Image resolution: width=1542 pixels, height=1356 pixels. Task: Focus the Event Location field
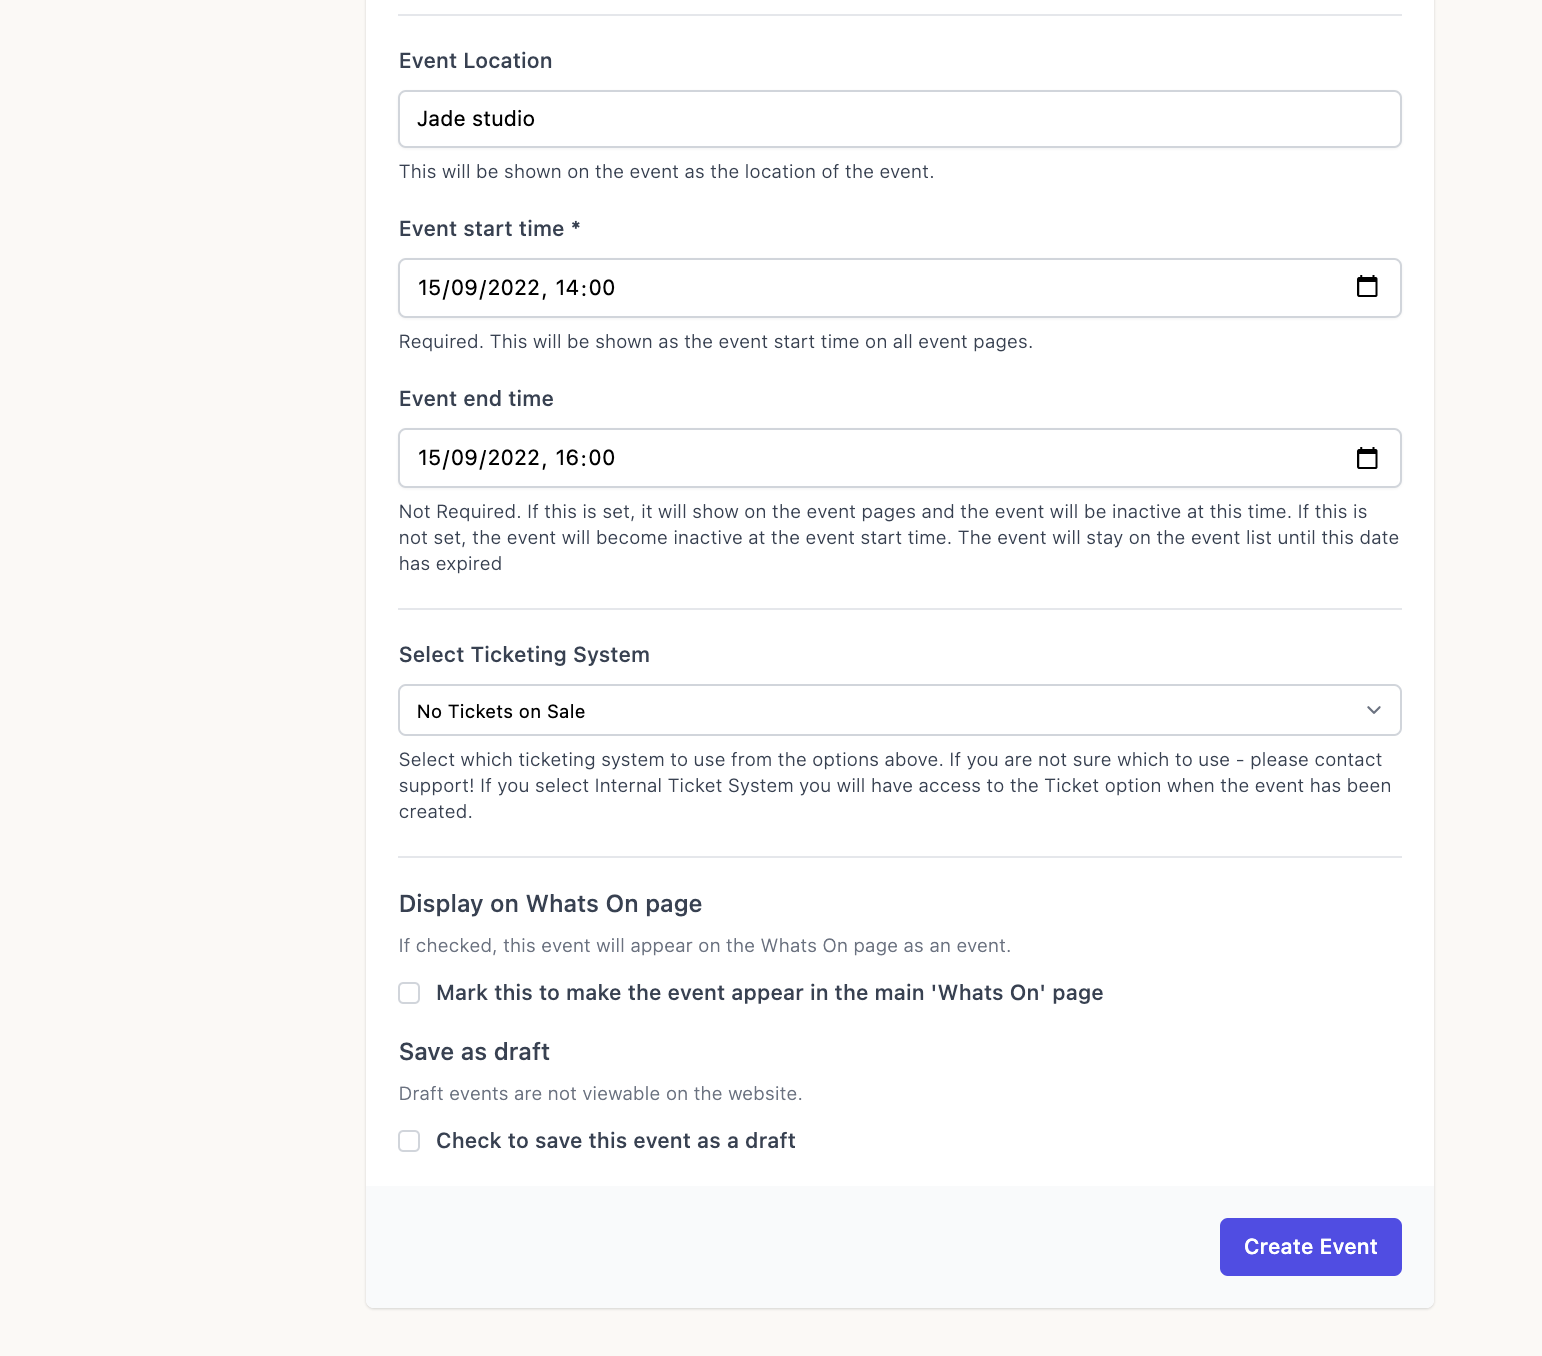pos(900,119)
